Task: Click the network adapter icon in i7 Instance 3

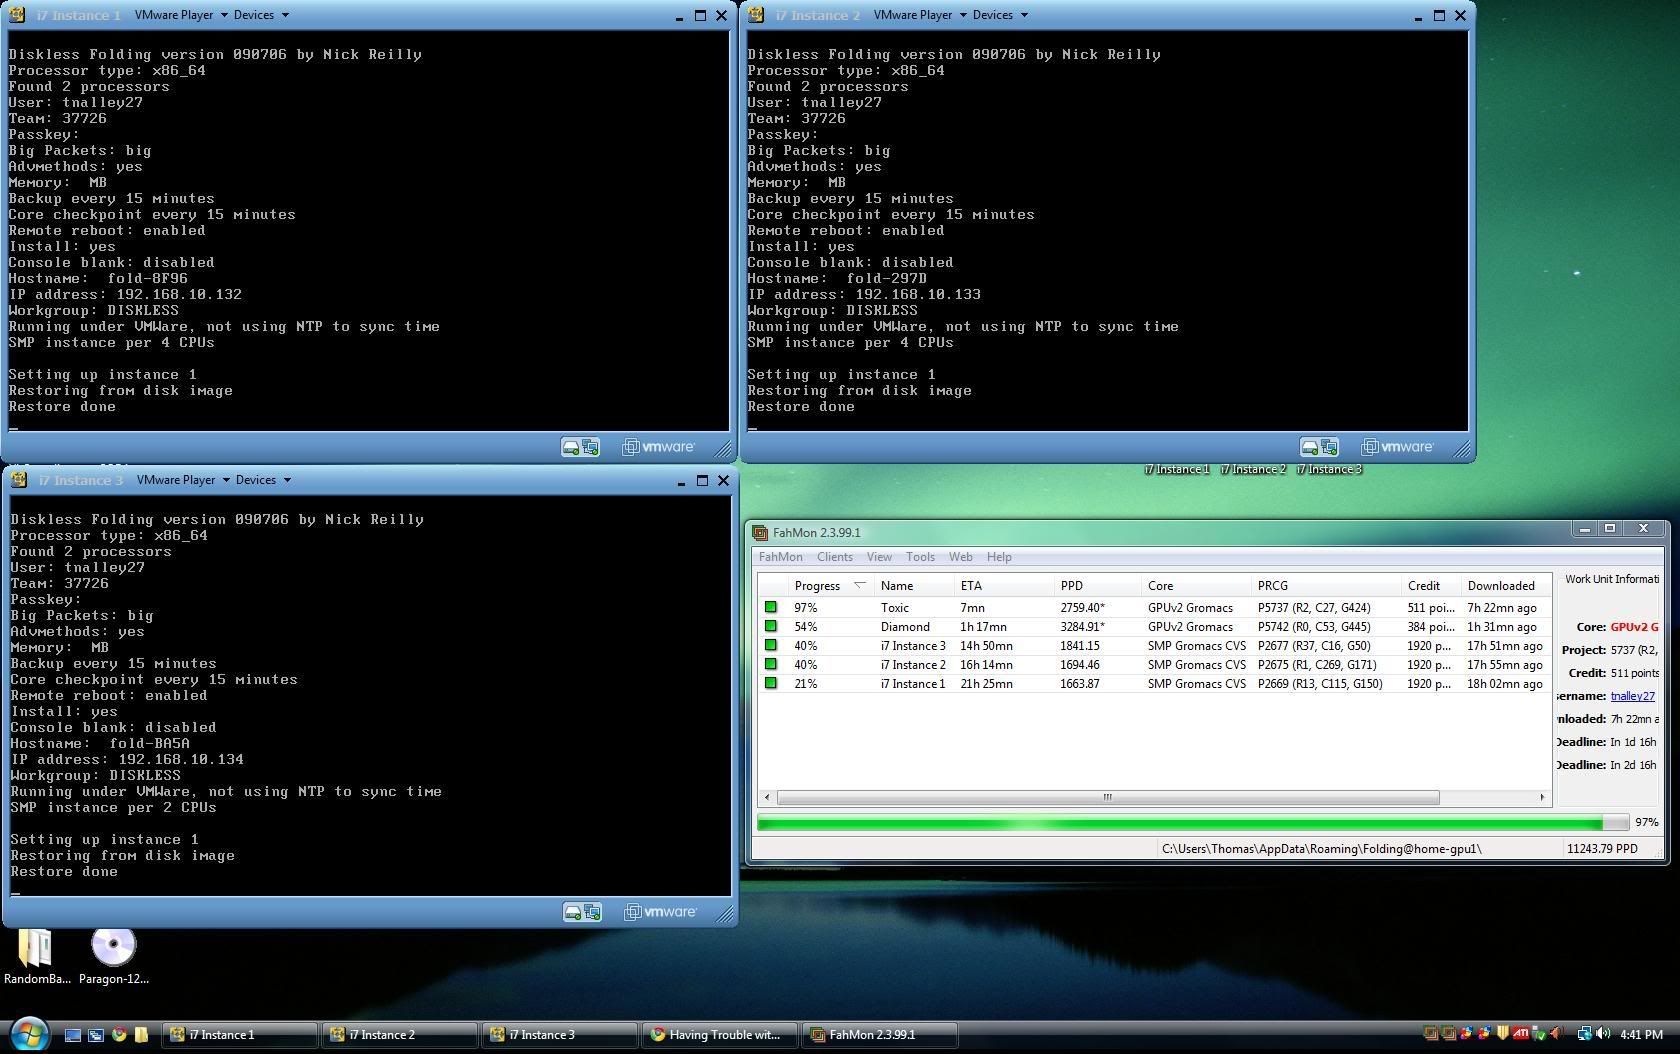Action: pos(592,912)
